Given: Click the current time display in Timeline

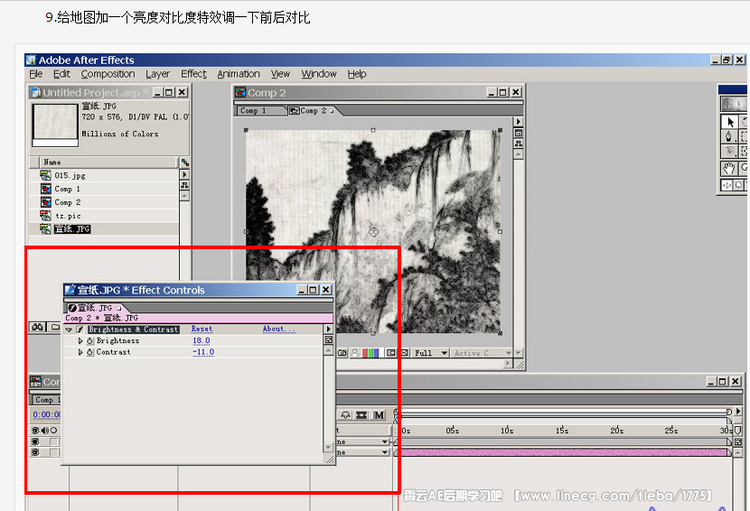Looking at the screenshot, I should coord(46,414).
